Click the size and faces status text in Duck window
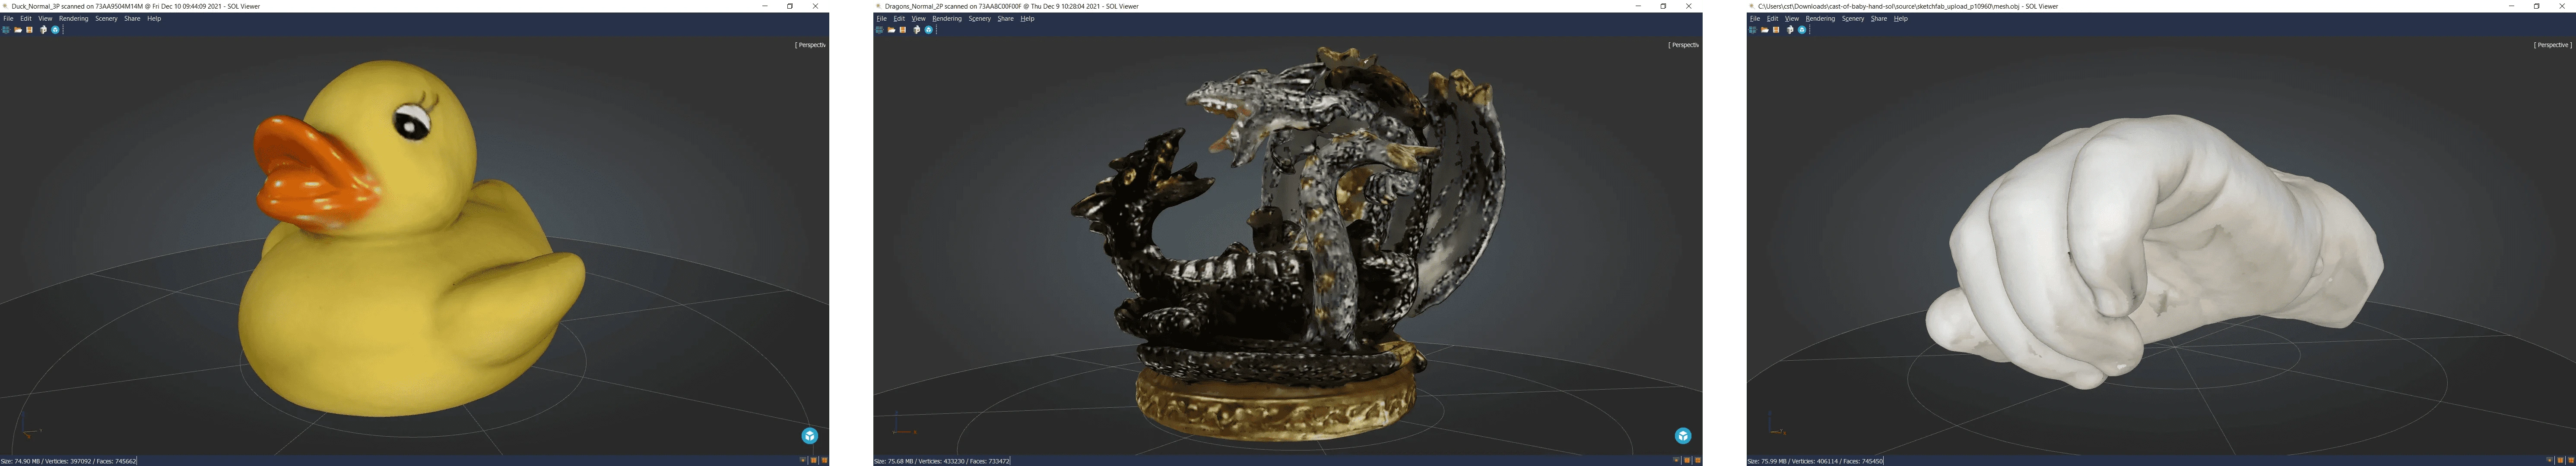 tap(69, 461)
